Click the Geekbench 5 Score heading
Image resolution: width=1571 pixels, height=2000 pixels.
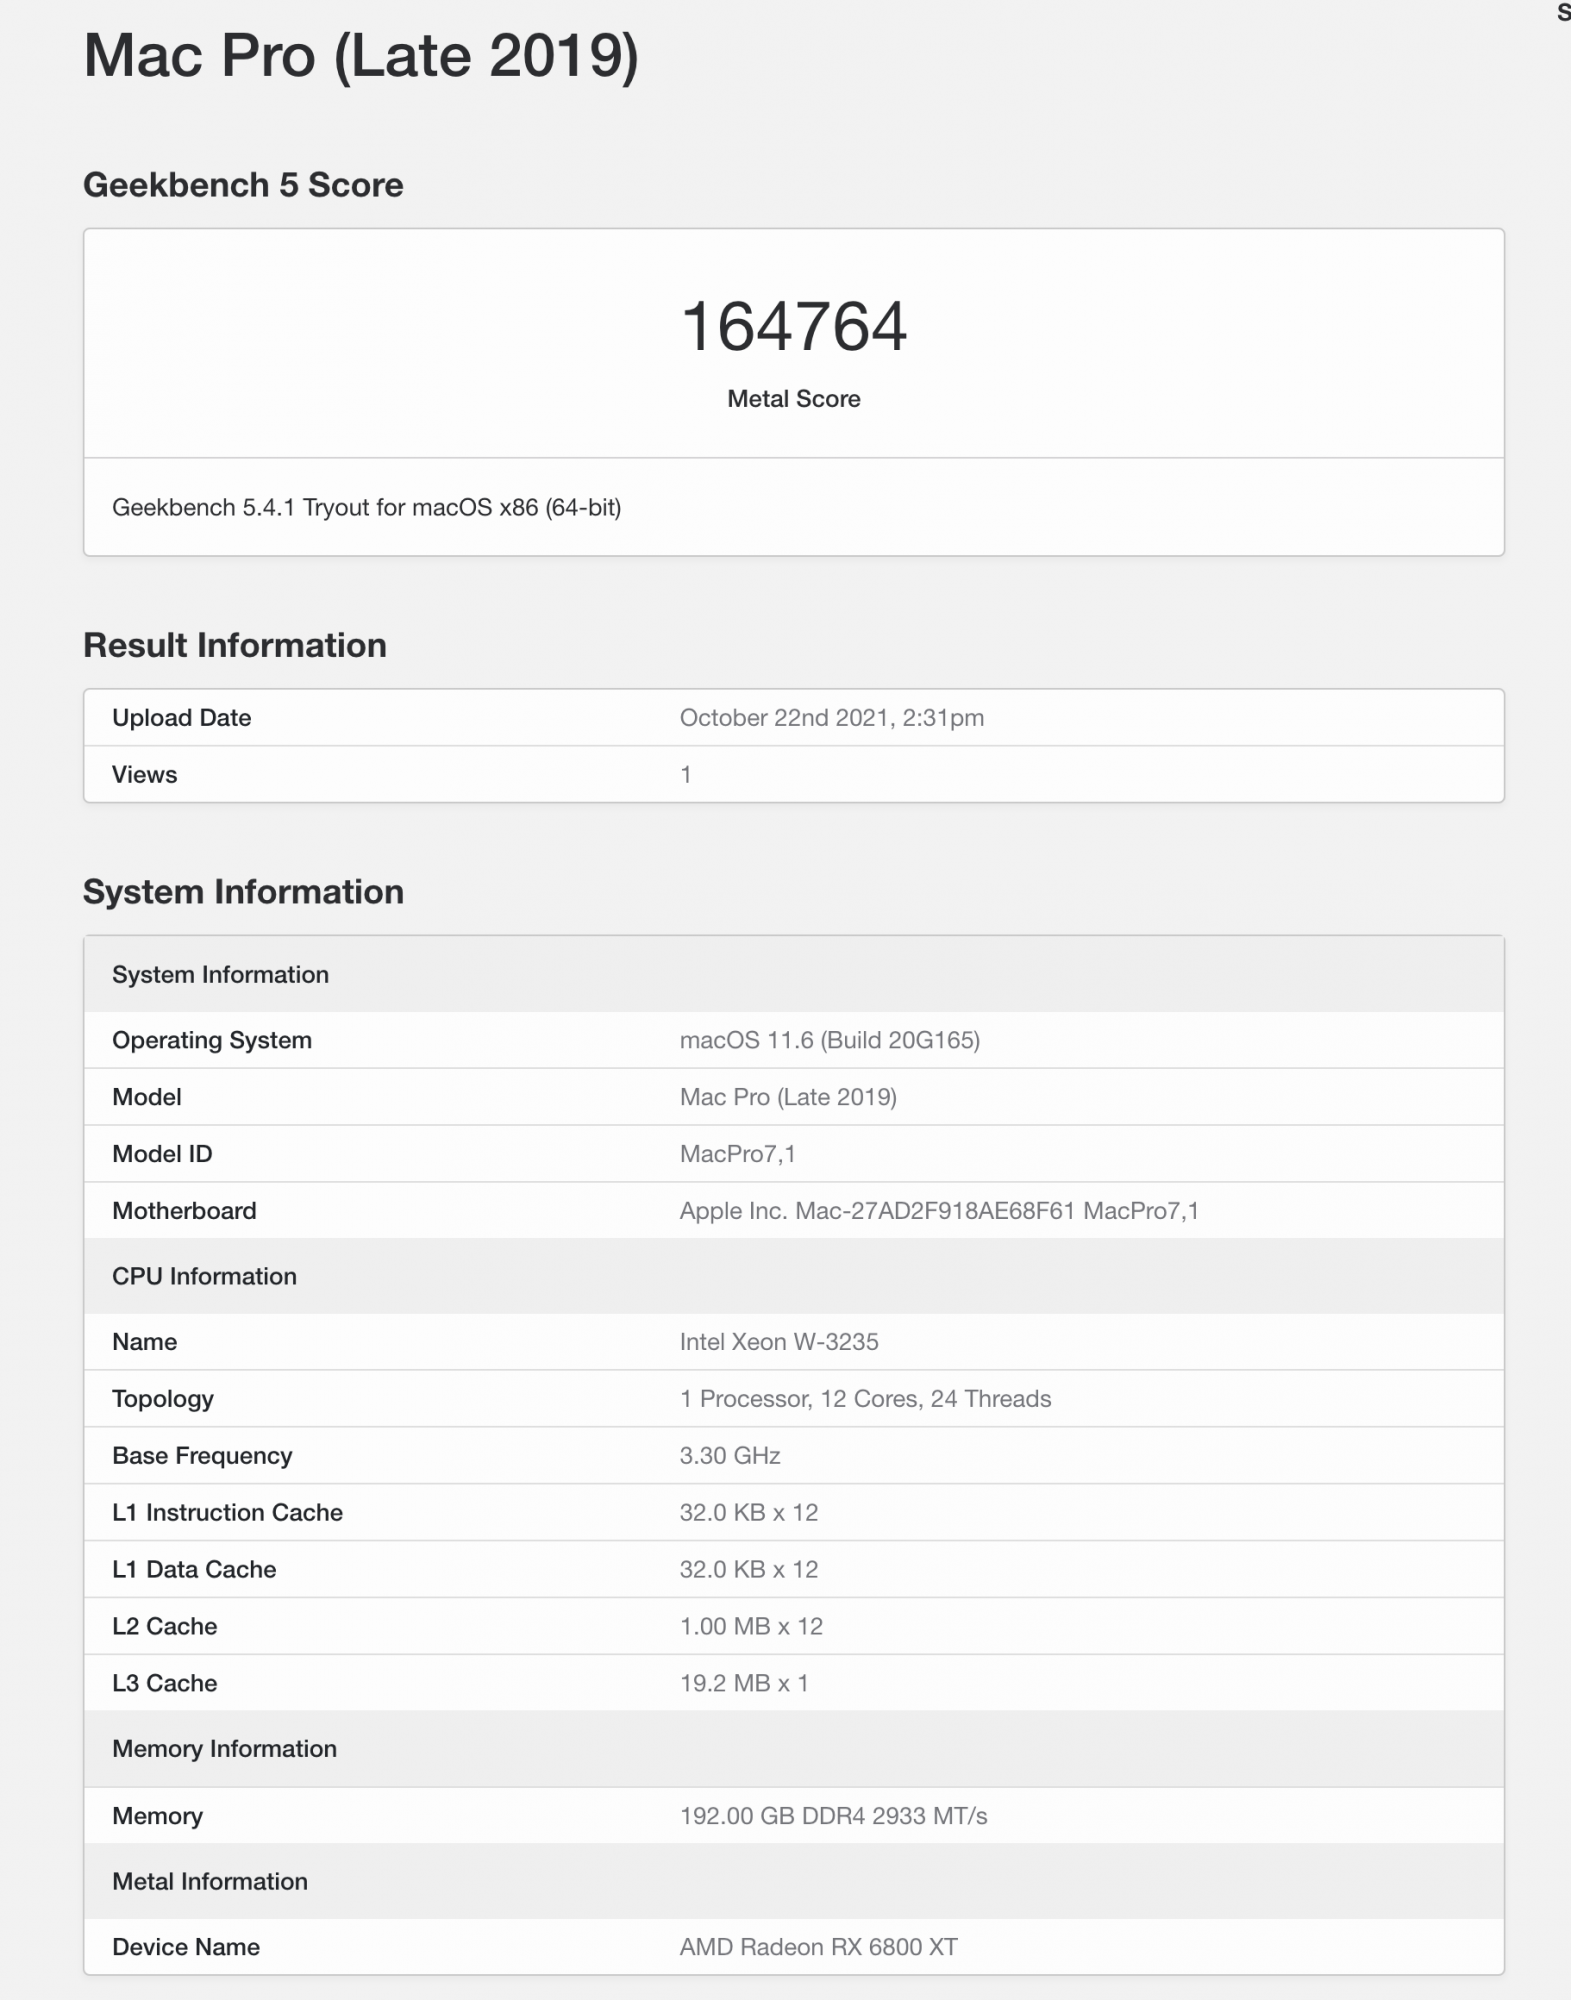click(x=243, y=185)
